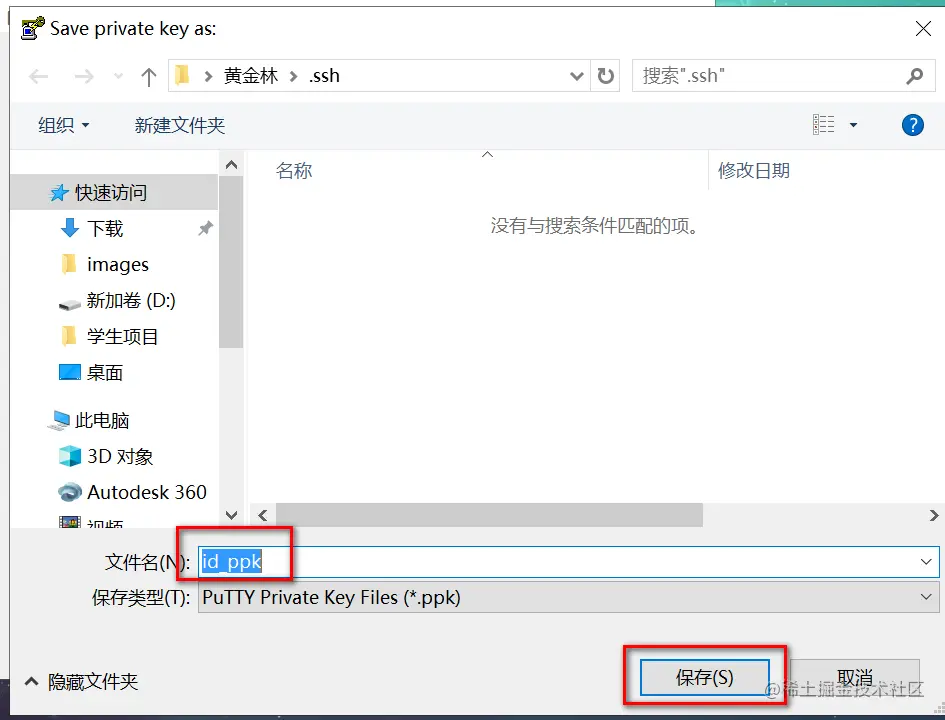Open 此电脑 in the sidebar

pos(101,421)
